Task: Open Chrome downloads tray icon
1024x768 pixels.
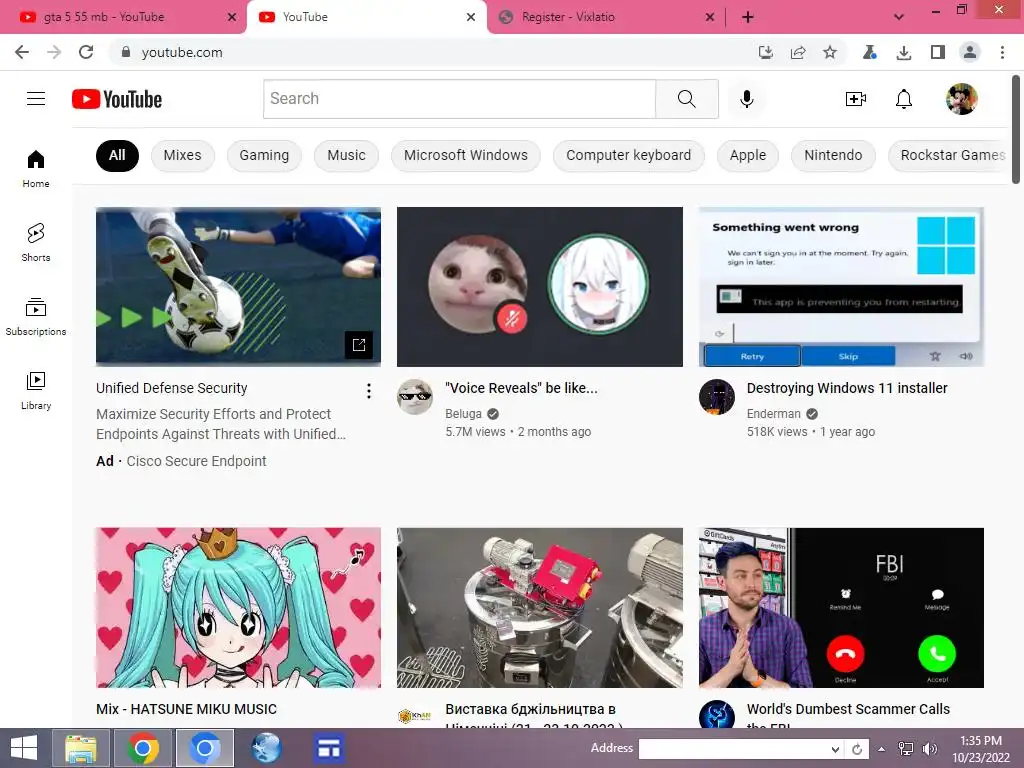Action: point(904,52)
